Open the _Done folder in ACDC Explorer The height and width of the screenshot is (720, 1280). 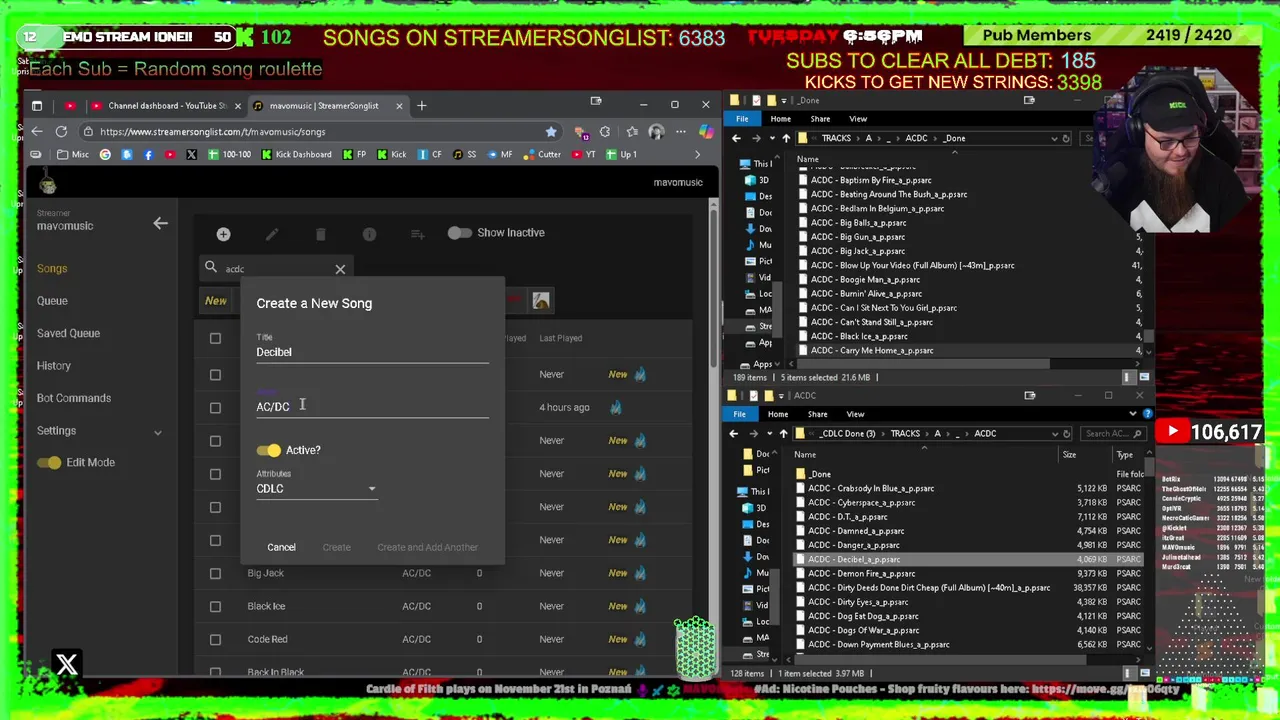(x=820, y=474)
